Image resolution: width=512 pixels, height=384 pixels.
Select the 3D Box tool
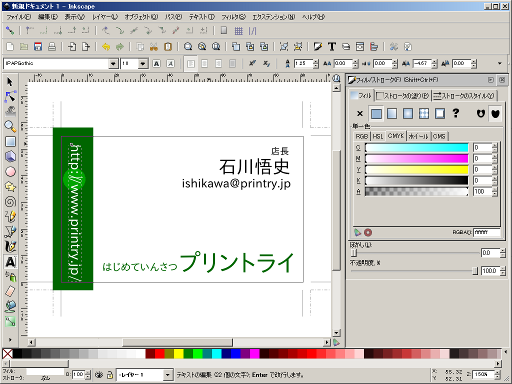[x=10, y=157]
